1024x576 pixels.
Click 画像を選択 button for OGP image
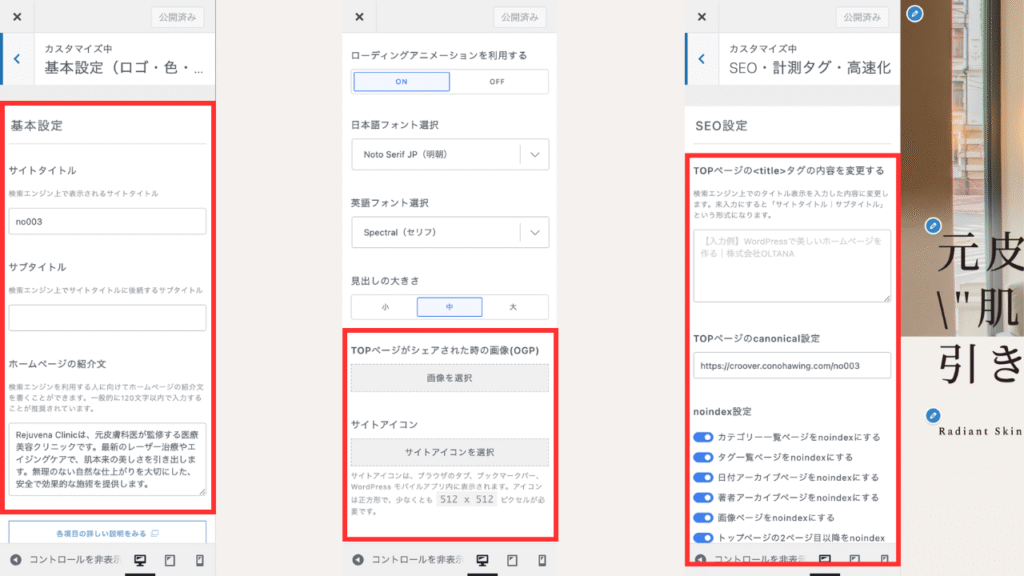point(449,378)
